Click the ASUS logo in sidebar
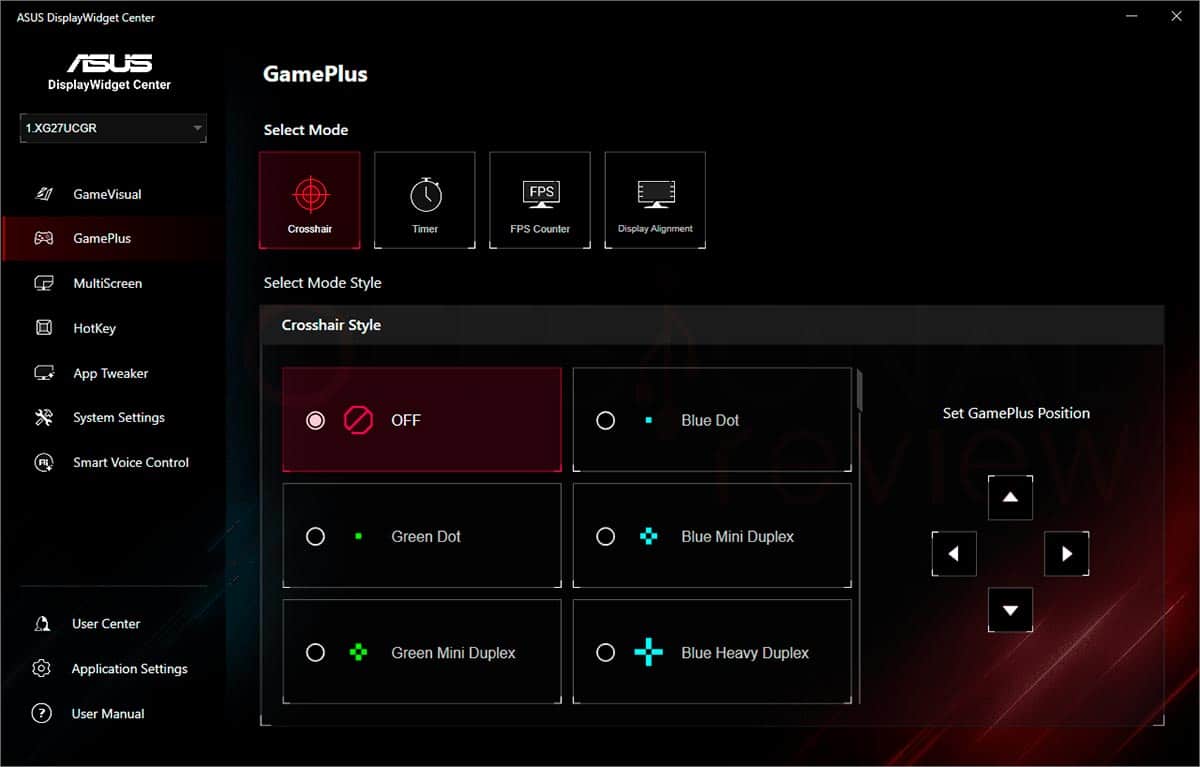The height and width of the screenshot is (767, 1200). point(110,64)
